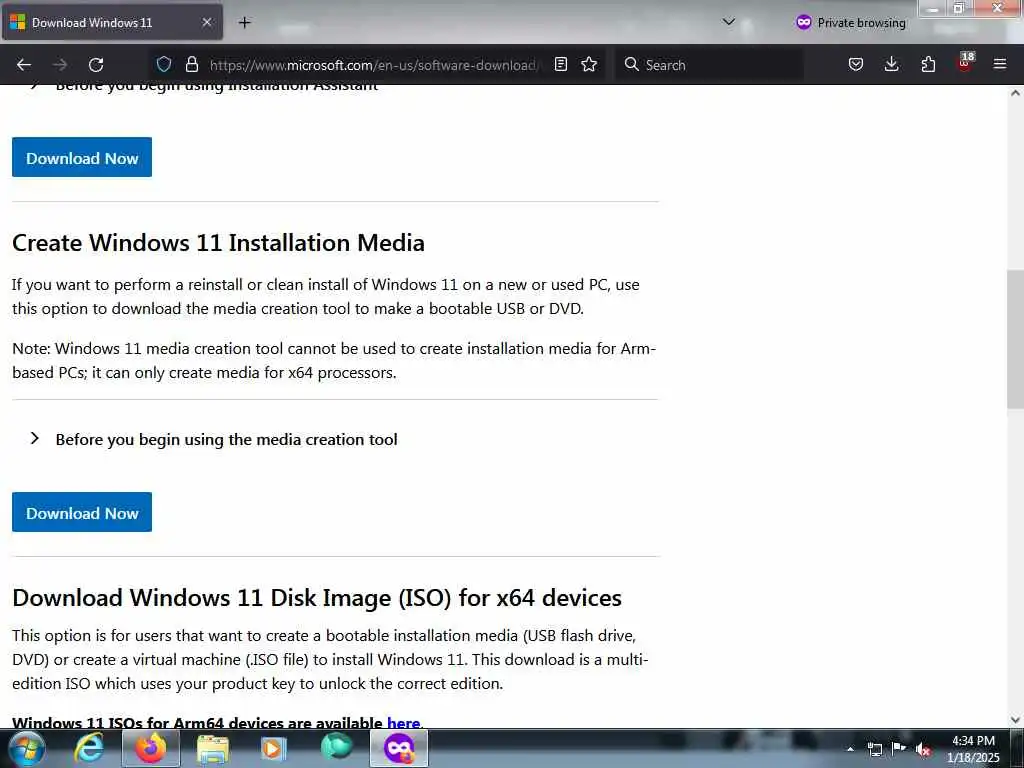Open Windows Media Player from taskbar
Image resolution: width=1024 pixels, height=768 pixels.
point(274,748)
